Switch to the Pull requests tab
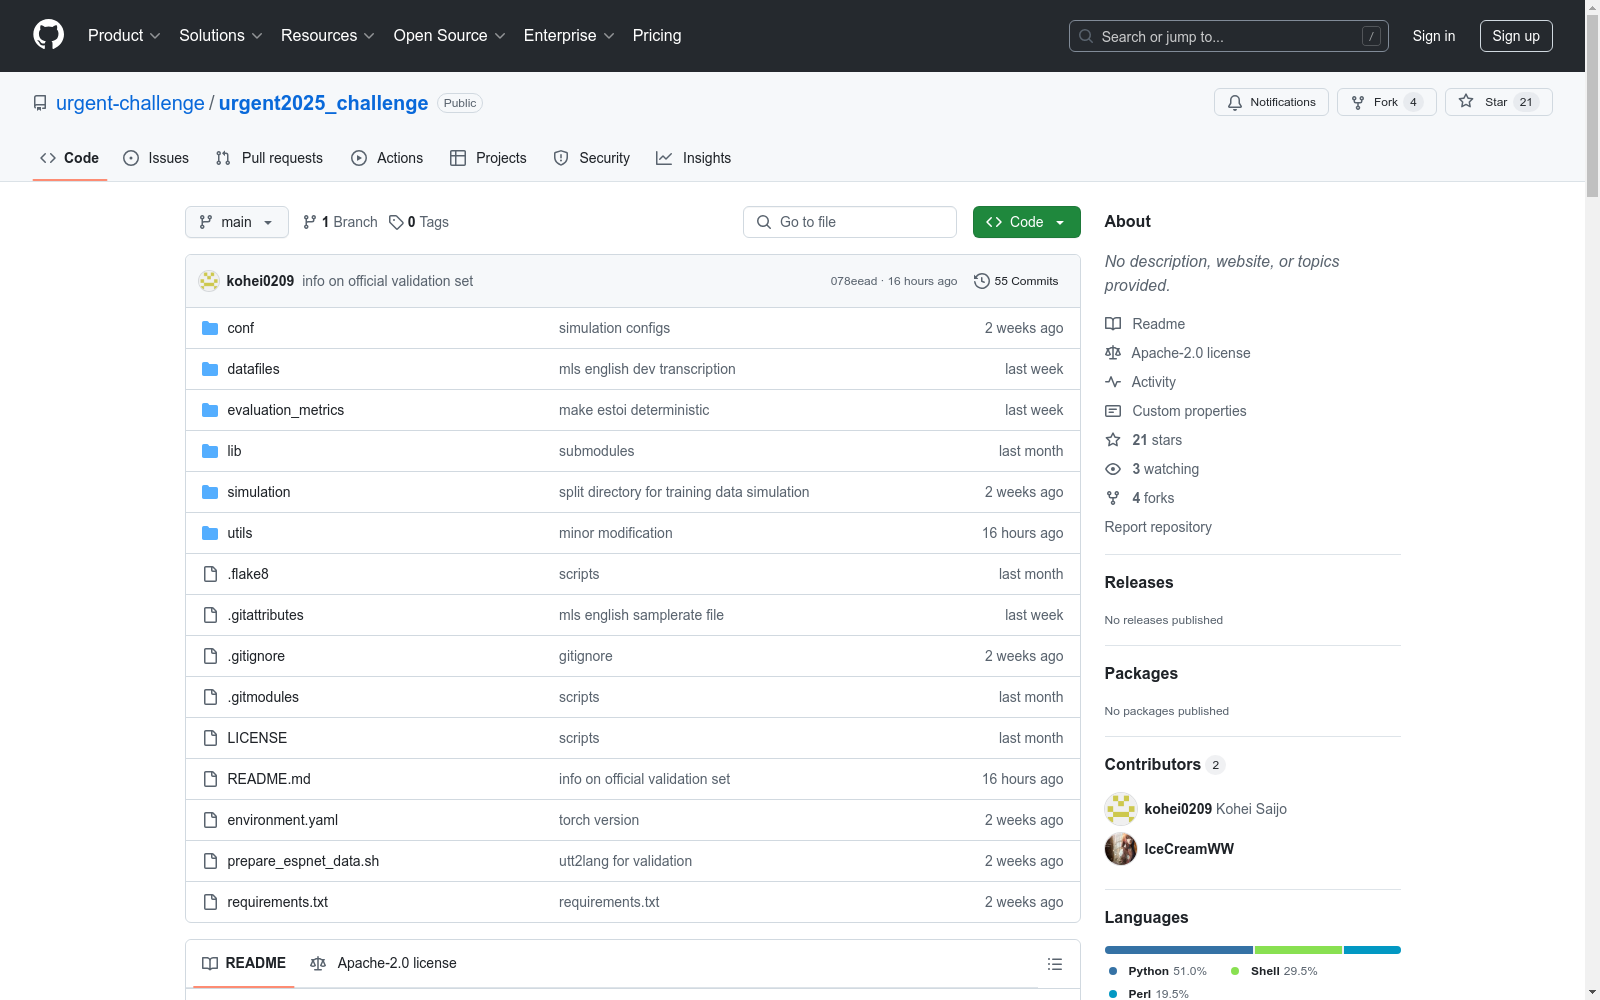This screenshot has height=1000, width=1600. [269, 158]
